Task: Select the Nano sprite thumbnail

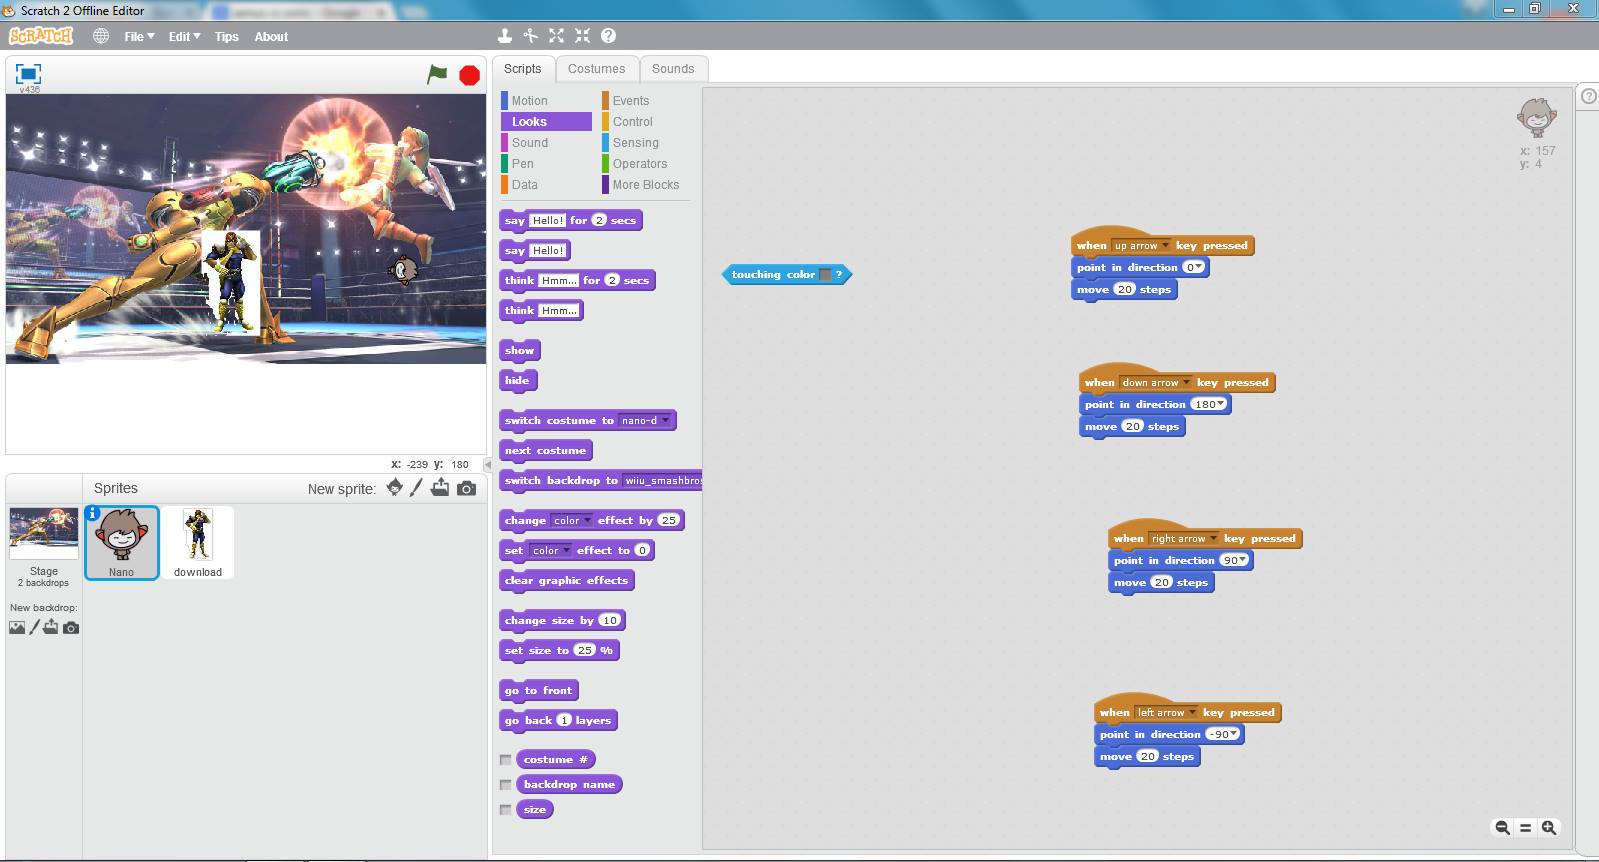Action: pyautogui.click(x=121, y=542)
